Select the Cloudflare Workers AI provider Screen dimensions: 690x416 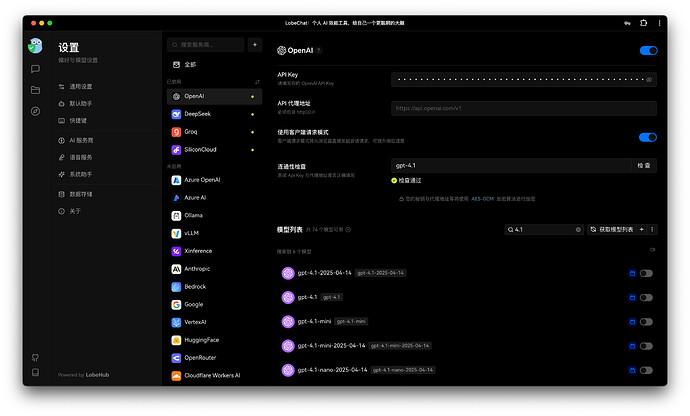click(x=214, y=376)
